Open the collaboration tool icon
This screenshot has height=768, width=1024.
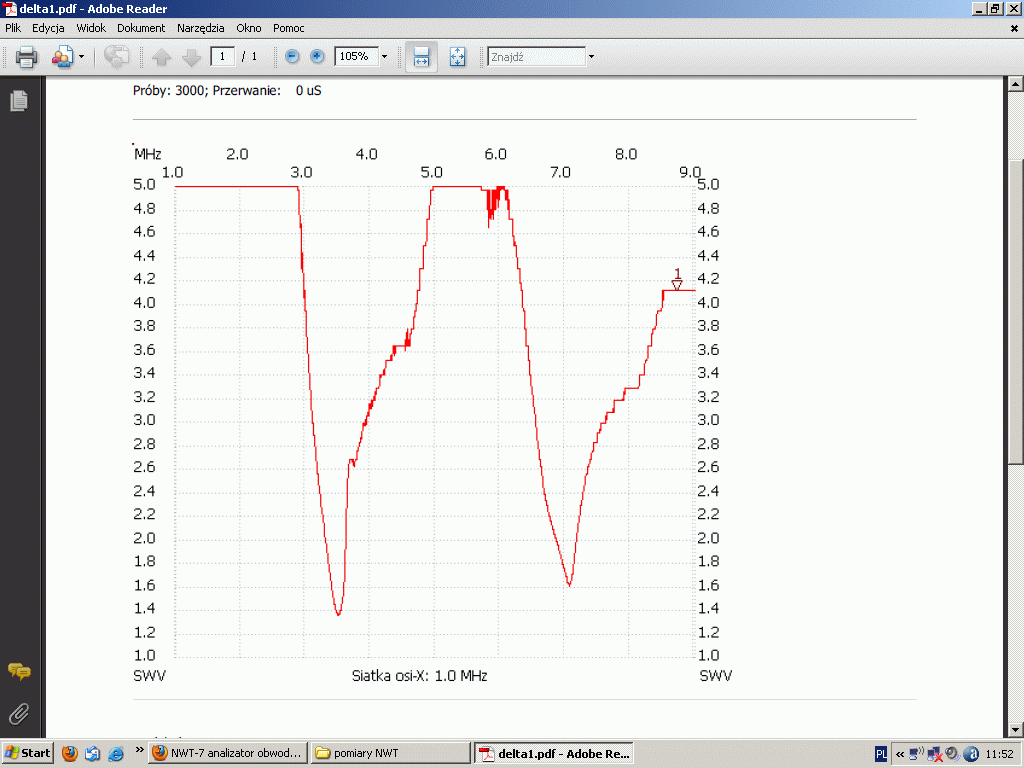pos(62,57)
